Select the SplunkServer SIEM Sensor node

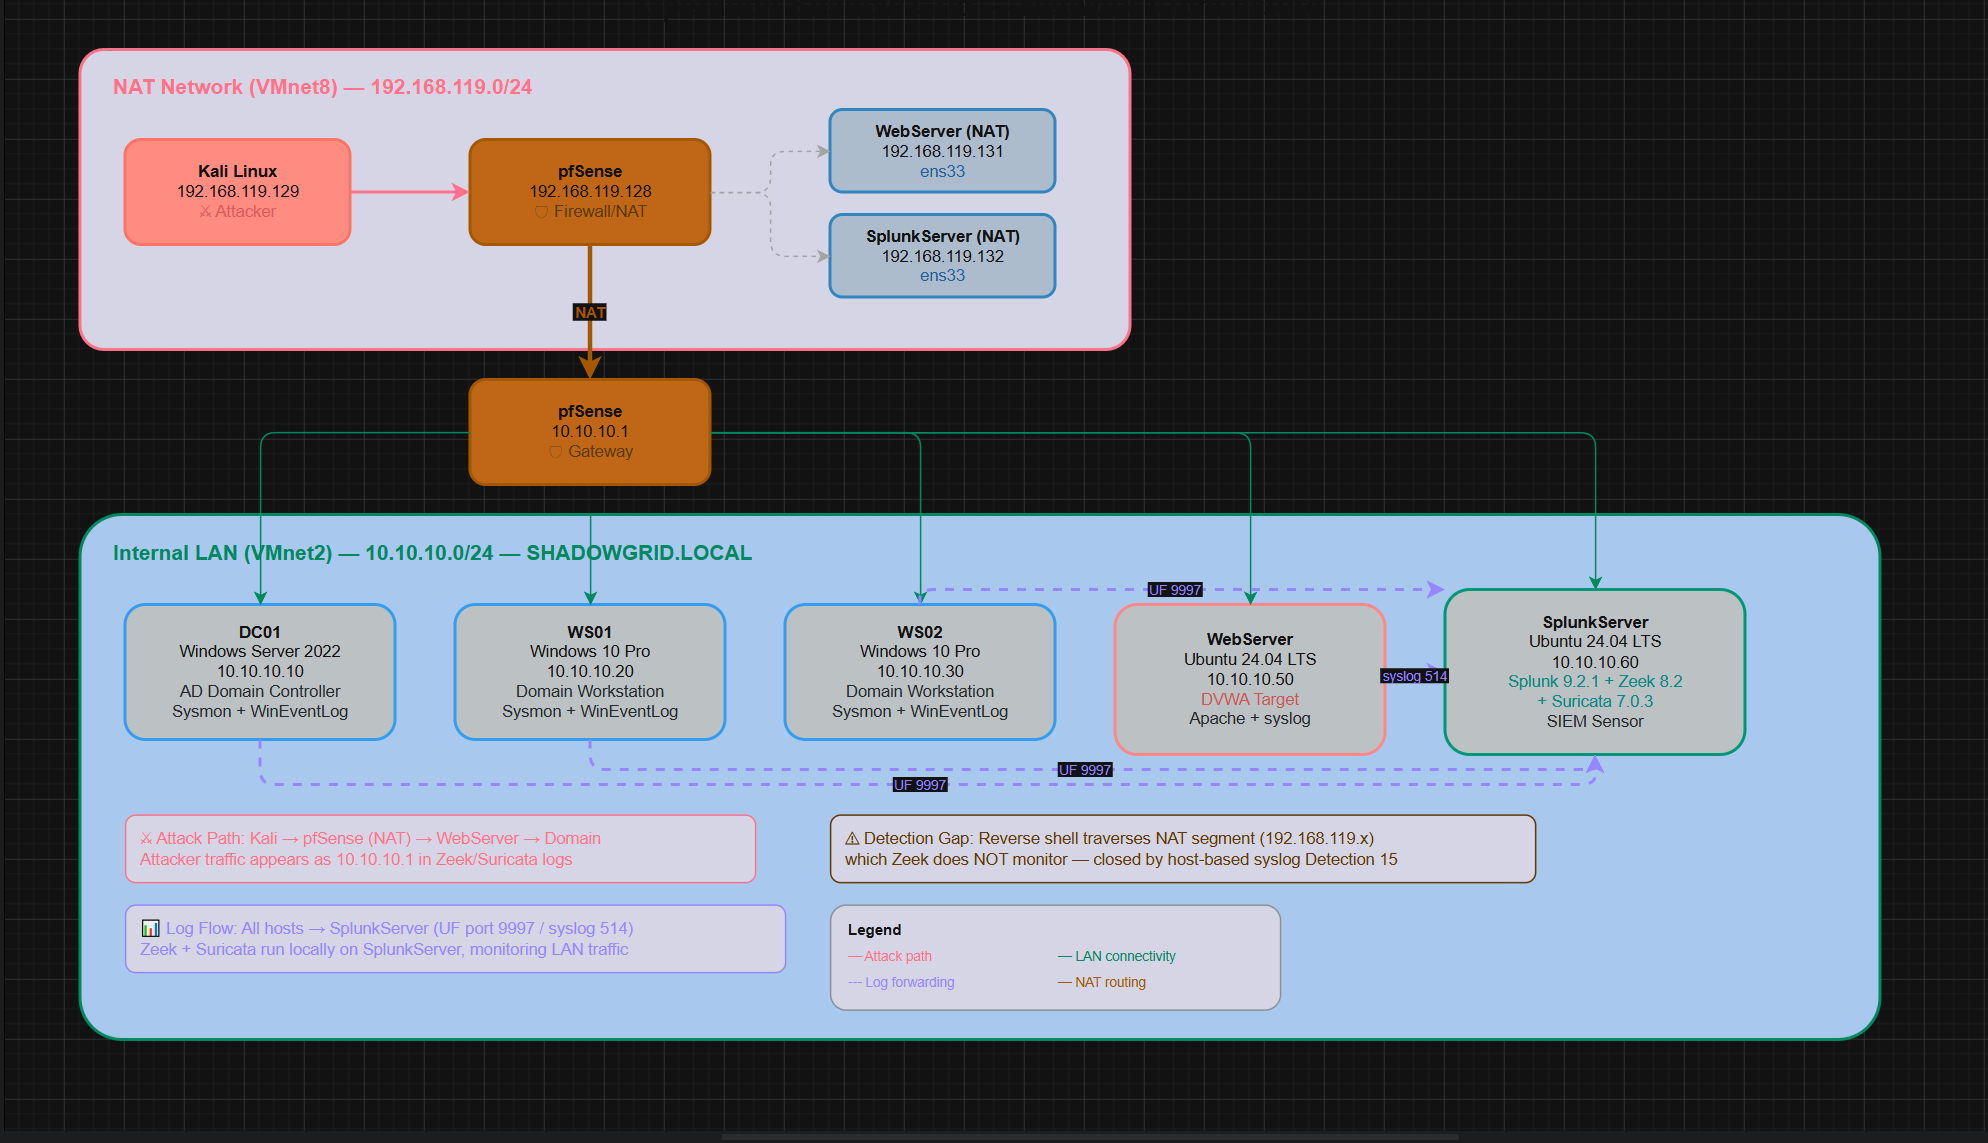[x=1595, y=671]
